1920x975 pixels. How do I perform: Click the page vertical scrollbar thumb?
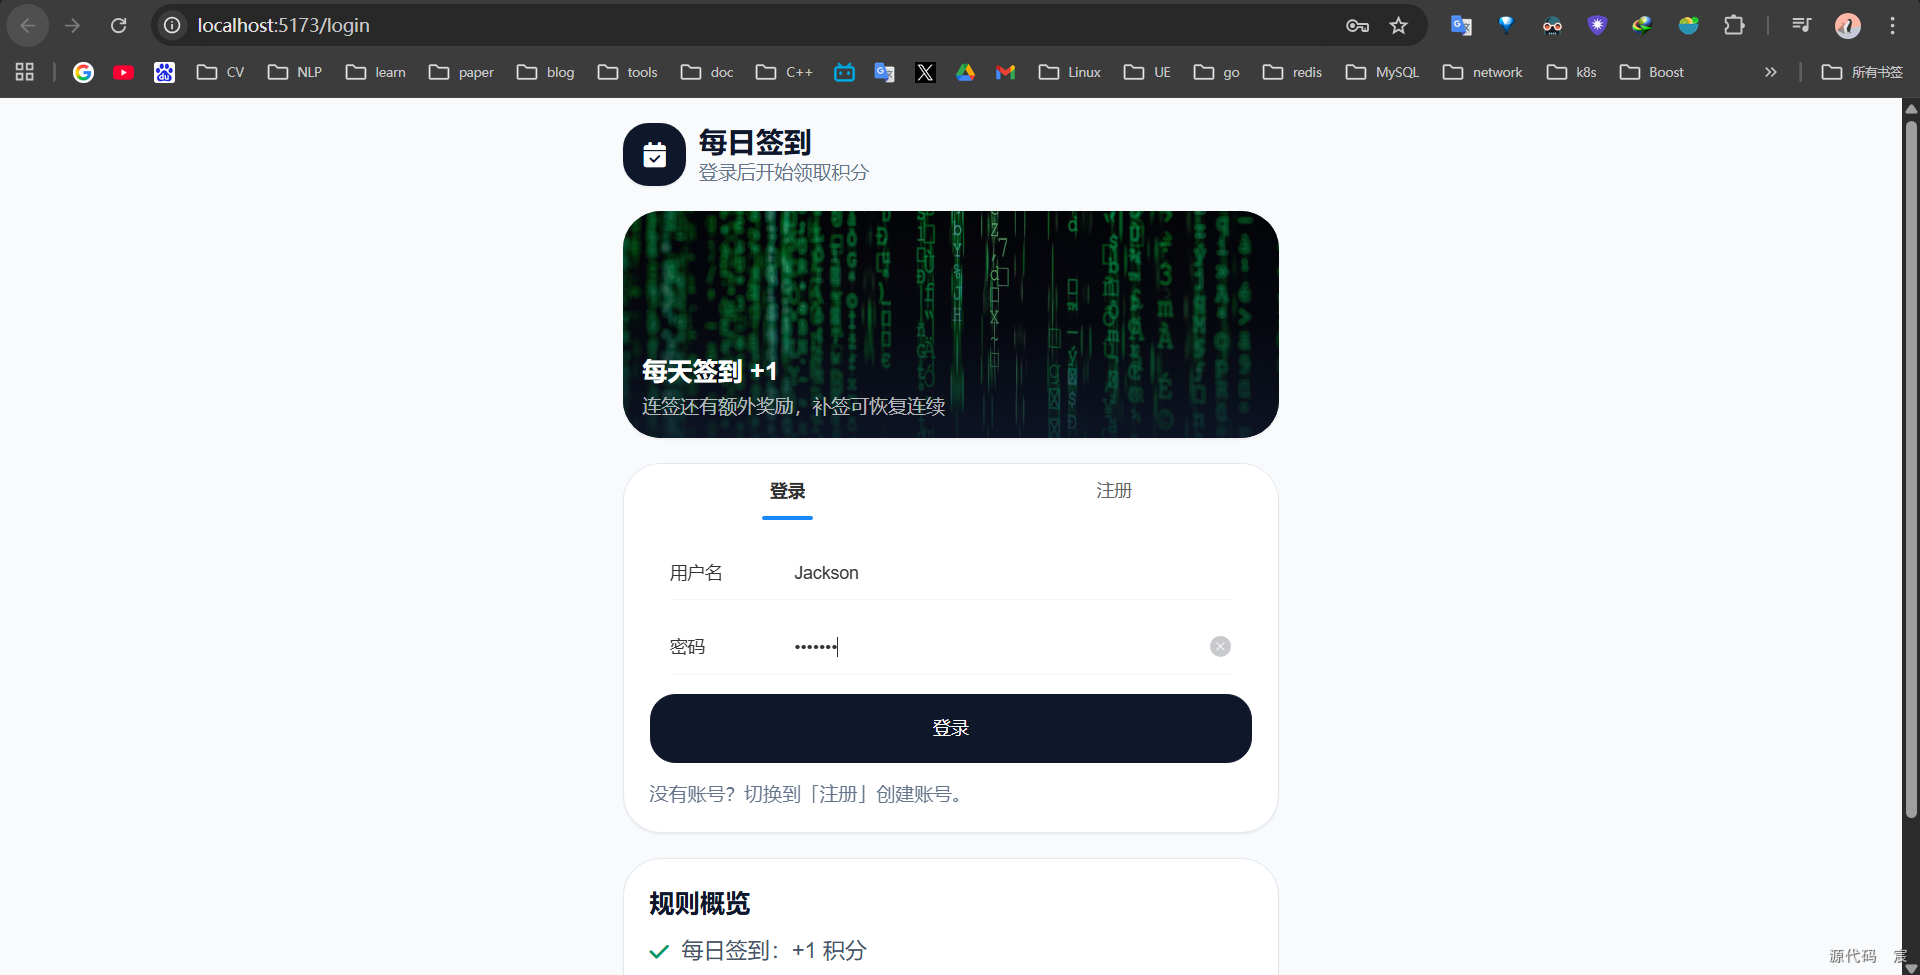pos(1911,470)
